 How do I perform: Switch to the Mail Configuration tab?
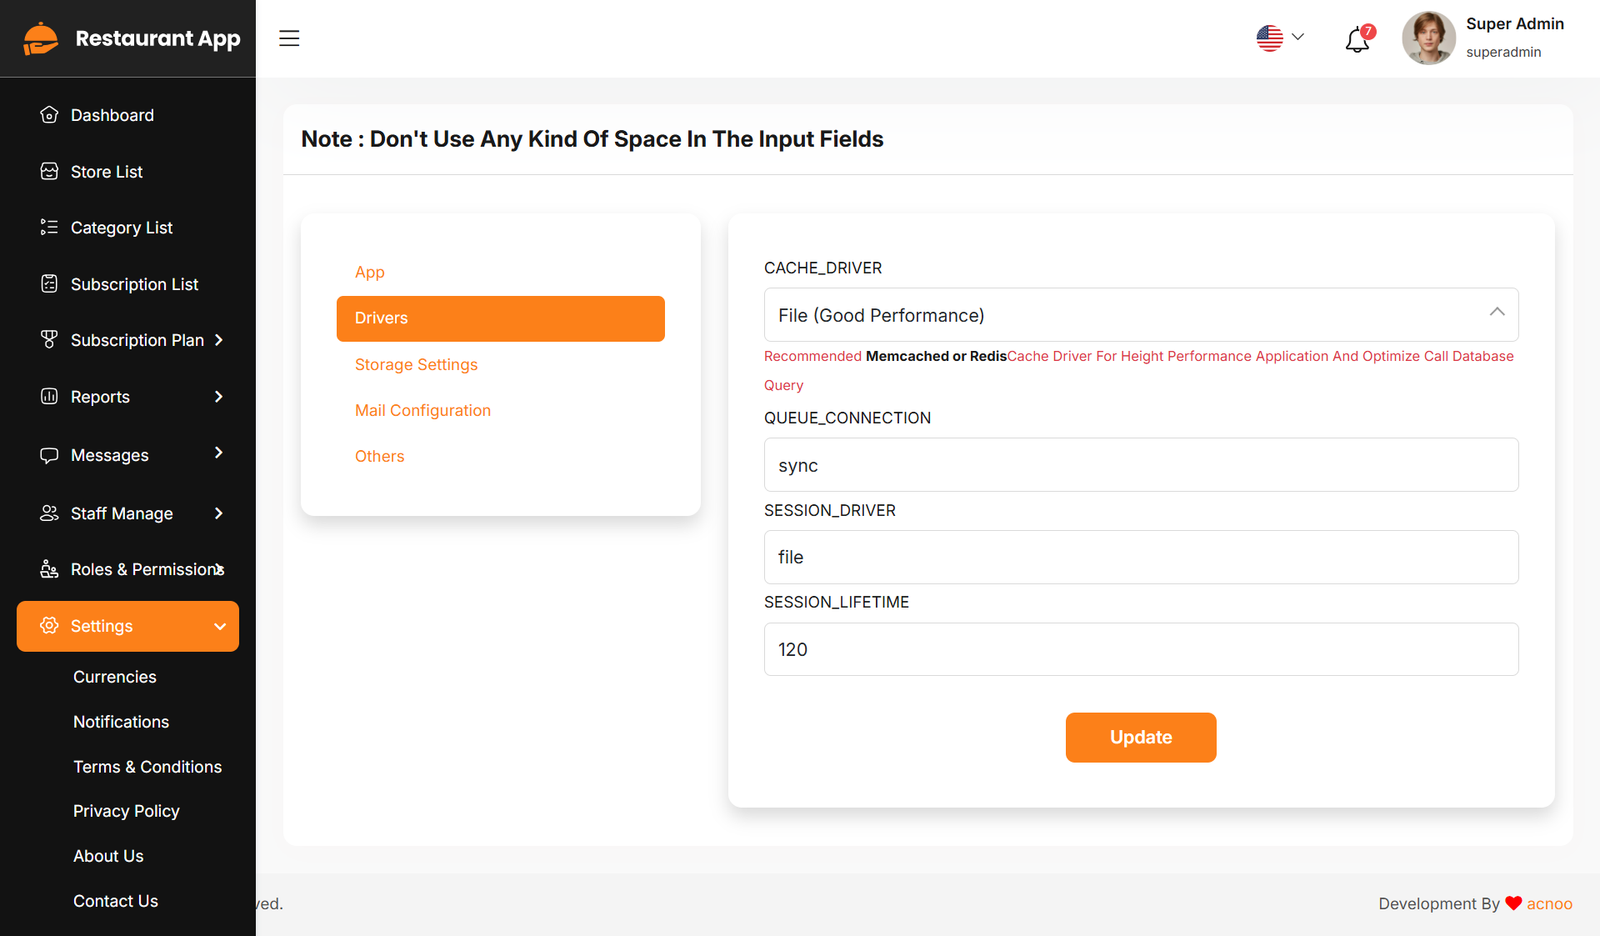click(x=422, y=410)
